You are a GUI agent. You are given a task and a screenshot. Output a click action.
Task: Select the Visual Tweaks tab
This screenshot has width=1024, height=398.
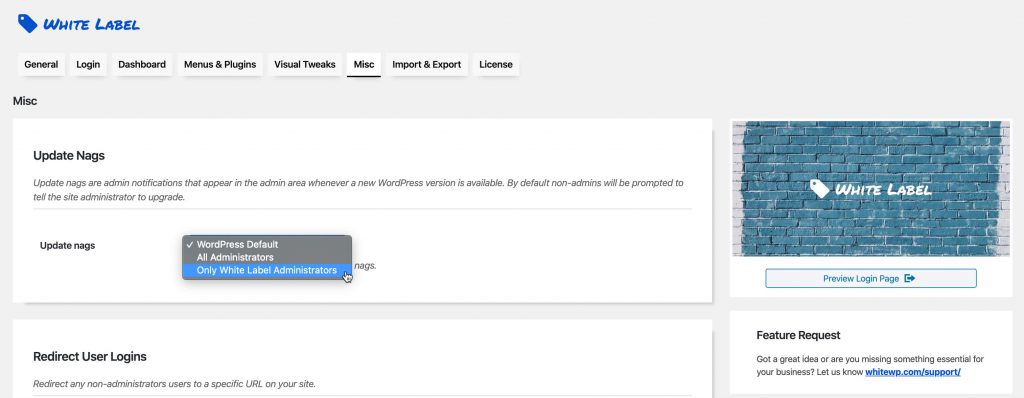(x=304, y=65)
